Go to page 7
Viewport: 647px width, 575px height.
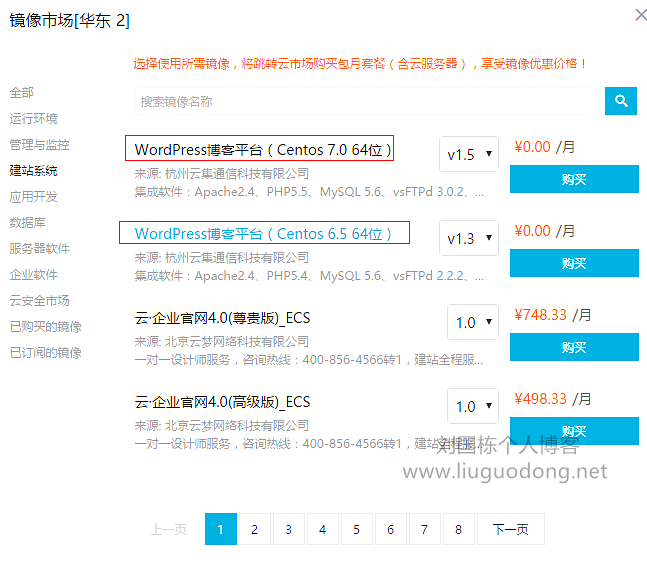click(424, 529)
